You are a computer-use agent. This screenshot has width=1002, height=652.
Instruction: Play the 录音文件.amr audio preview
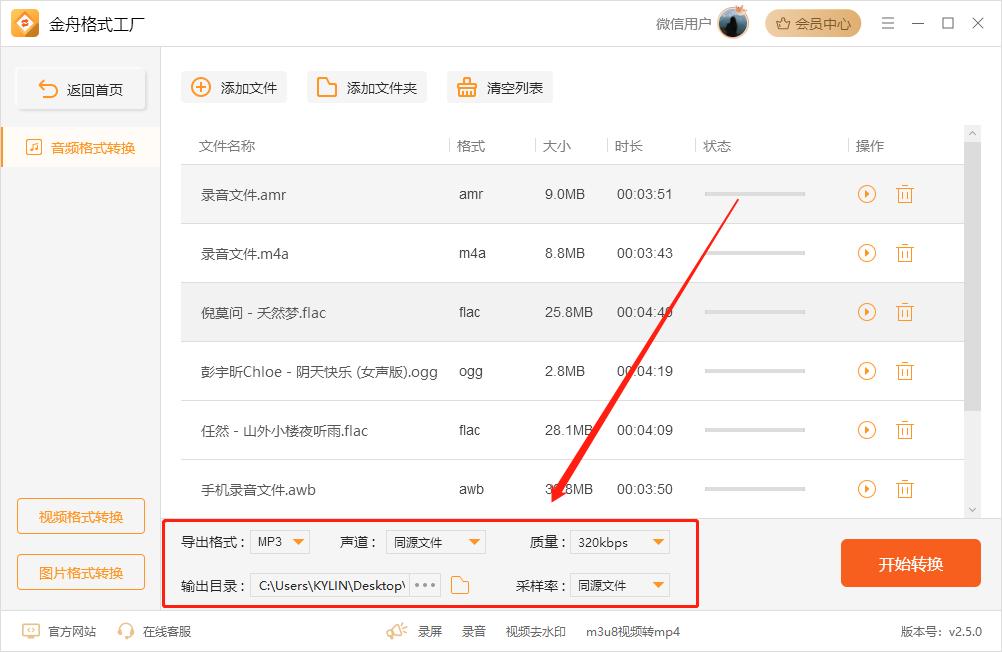point(865,194)
